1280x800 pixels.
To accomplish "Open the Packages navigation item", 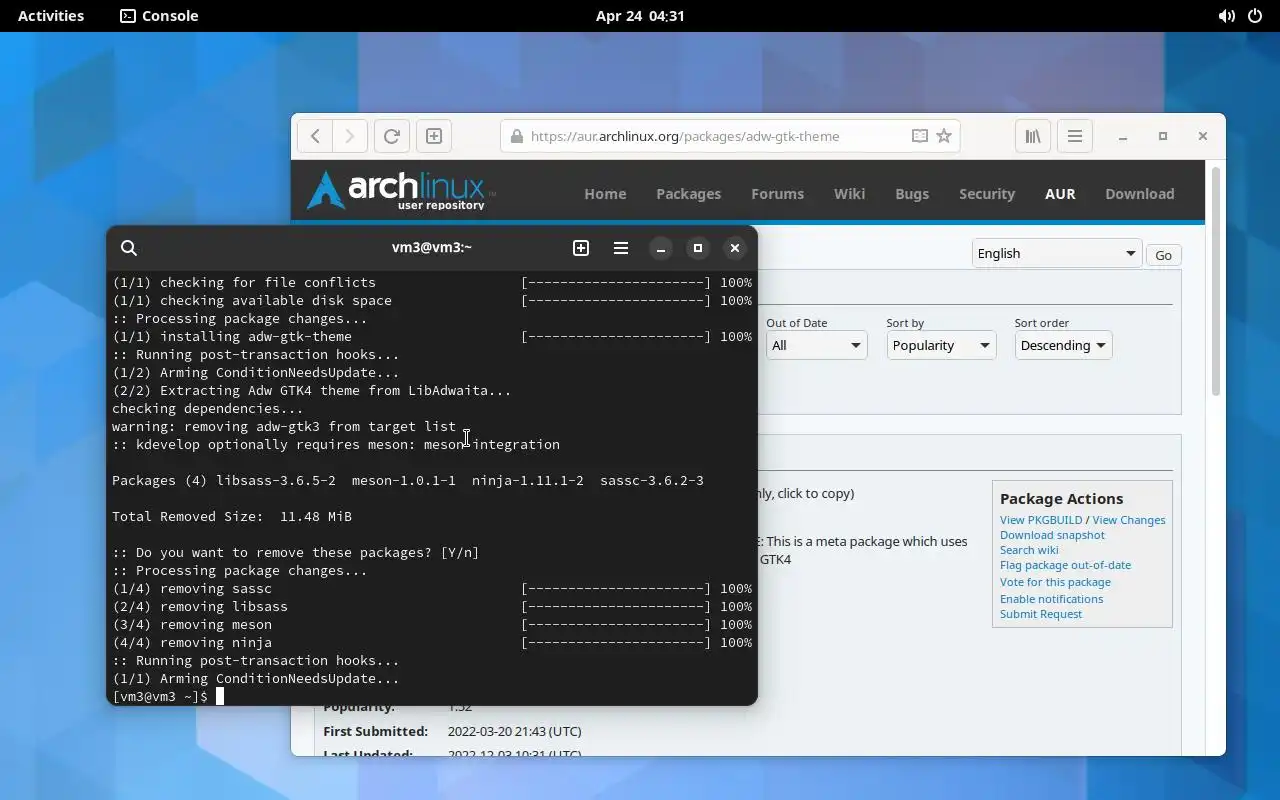I will 688,194.
